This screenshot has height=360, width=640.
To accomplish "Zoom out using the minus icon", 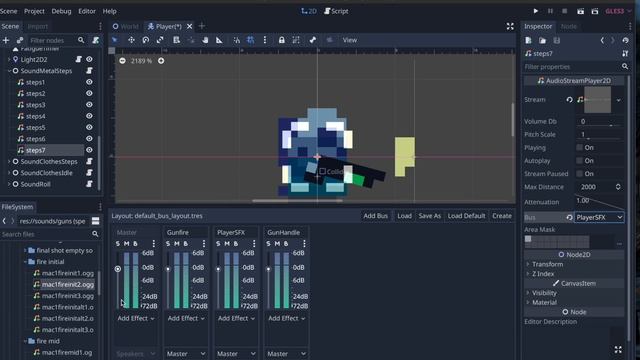I will 122,61.
